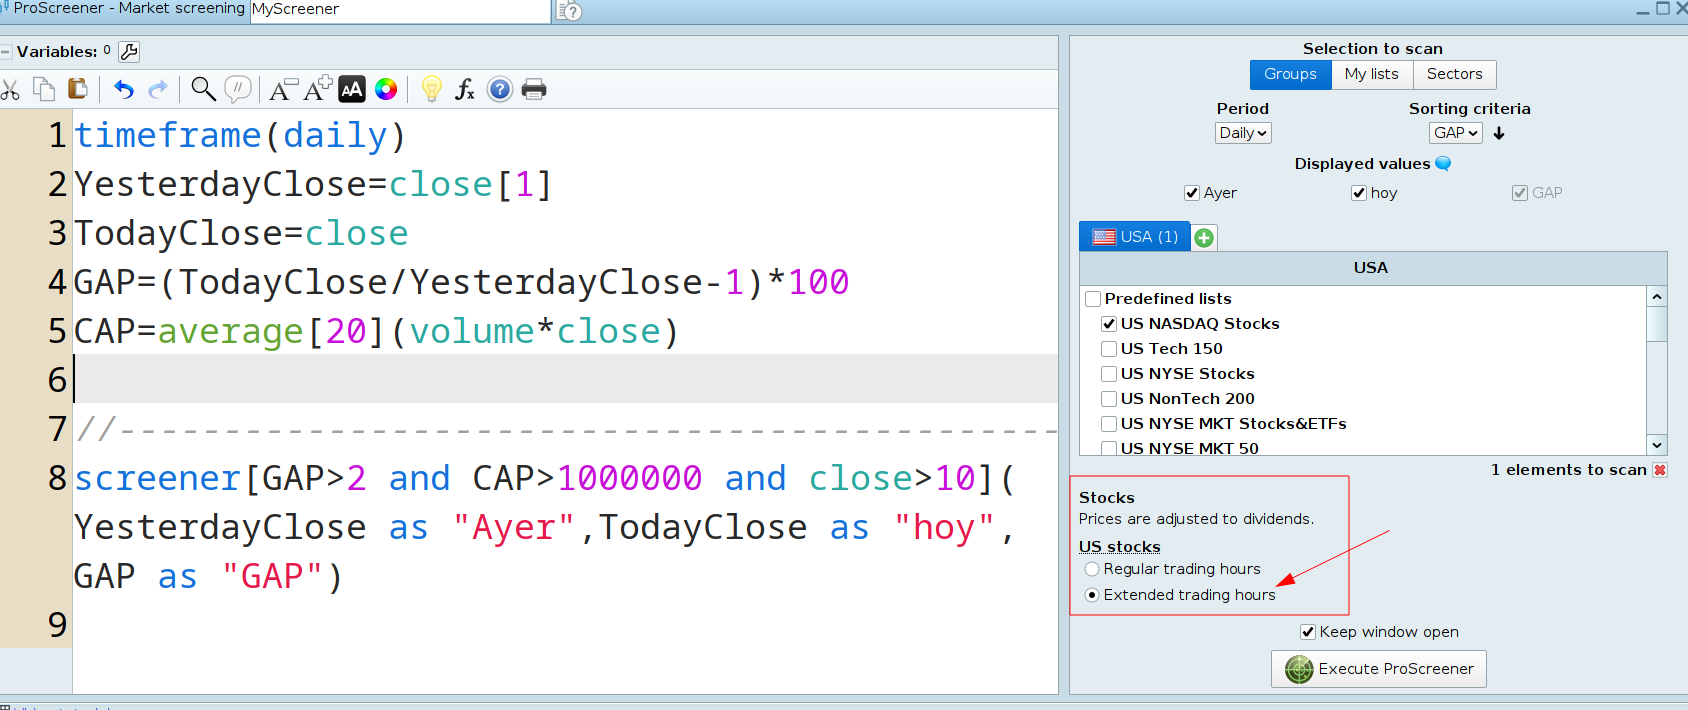Add a market with green plus
This screenshot has height=710, width=1688.
[x=1204, y=238]
